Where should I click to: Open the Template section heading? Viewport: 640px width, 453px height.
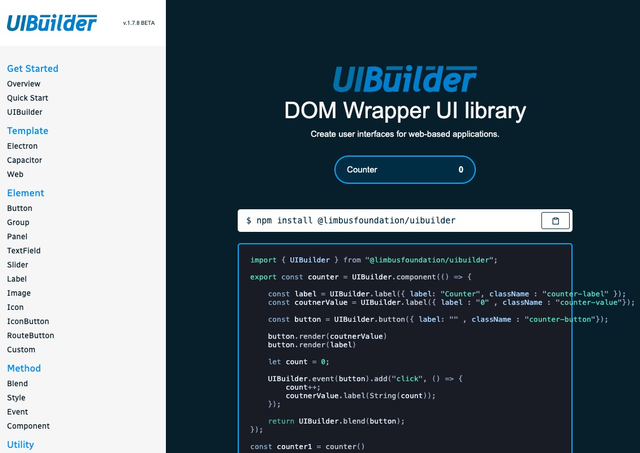pyautogui.click(x=27, y=131)
